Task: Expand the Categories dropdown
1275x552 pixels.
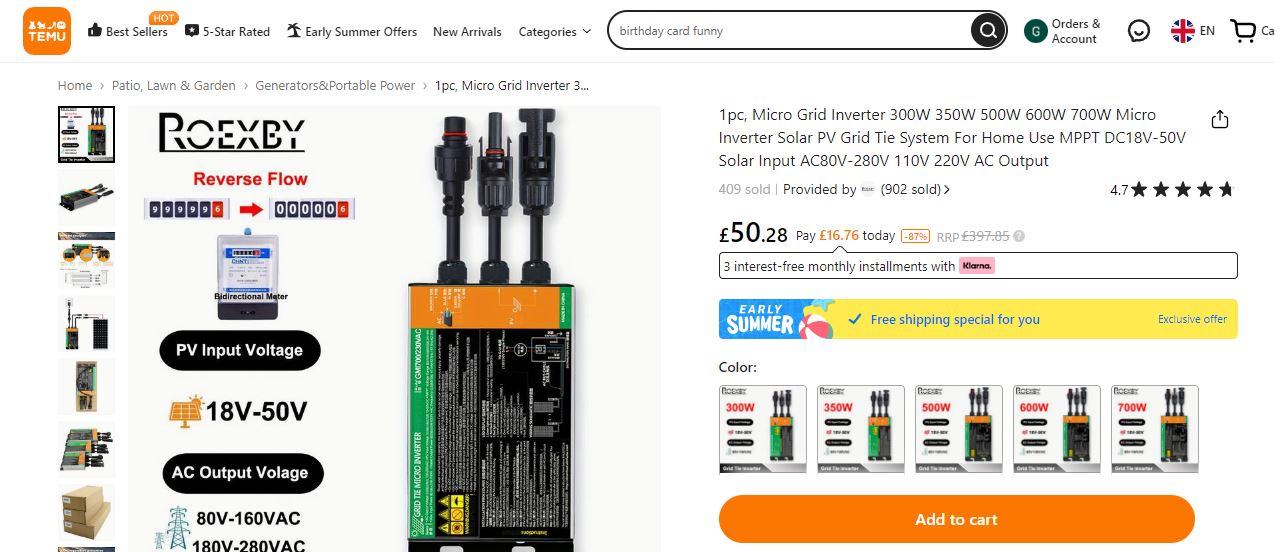Action: (x=555, y=32)
